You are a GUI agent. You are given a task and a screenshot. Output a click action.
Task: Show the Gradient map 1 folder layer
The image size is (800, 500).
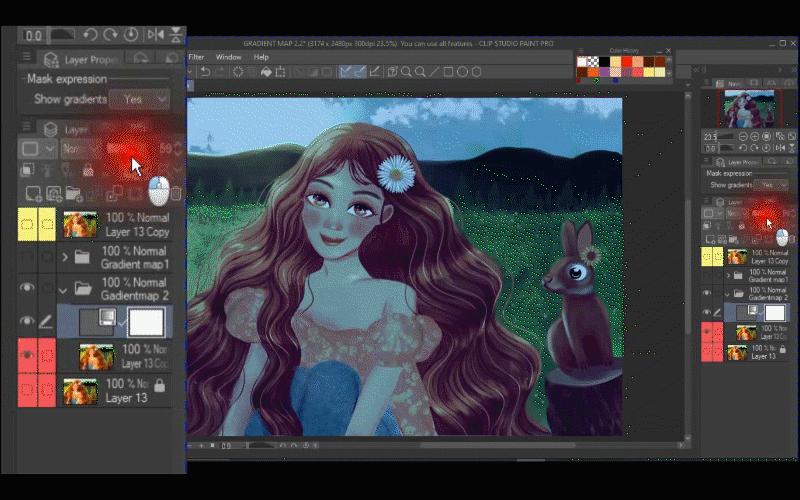28,258
